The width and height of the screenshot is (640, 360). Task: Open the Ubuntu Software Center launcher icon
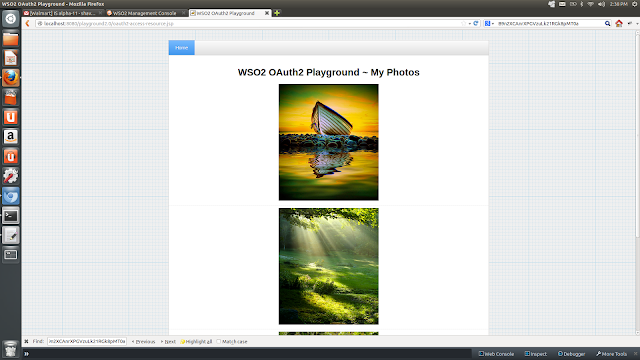pos(11,98)
